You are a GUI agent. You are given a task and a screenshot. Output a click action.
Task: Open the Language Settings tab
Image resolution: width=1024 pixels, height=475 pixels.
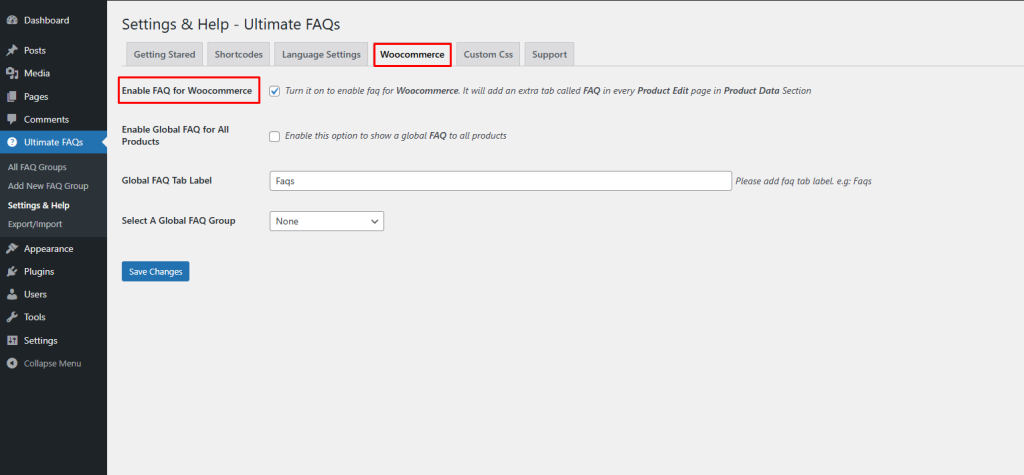321,55
